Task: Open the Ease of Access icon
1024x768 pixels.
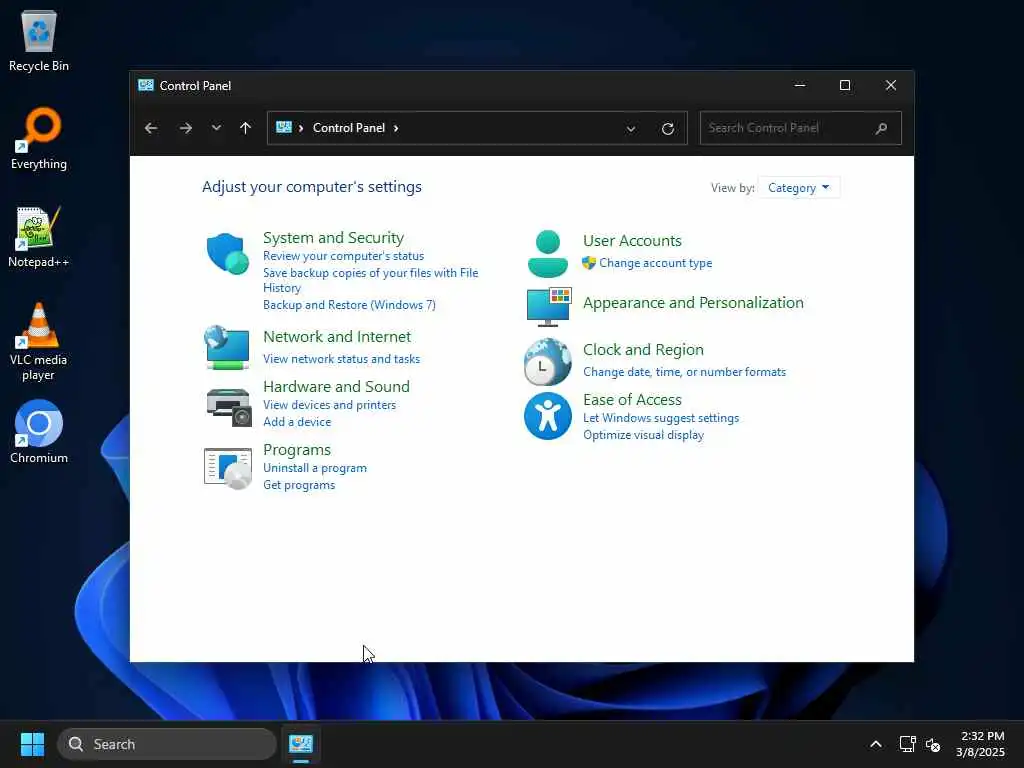Action: [547, 416]
